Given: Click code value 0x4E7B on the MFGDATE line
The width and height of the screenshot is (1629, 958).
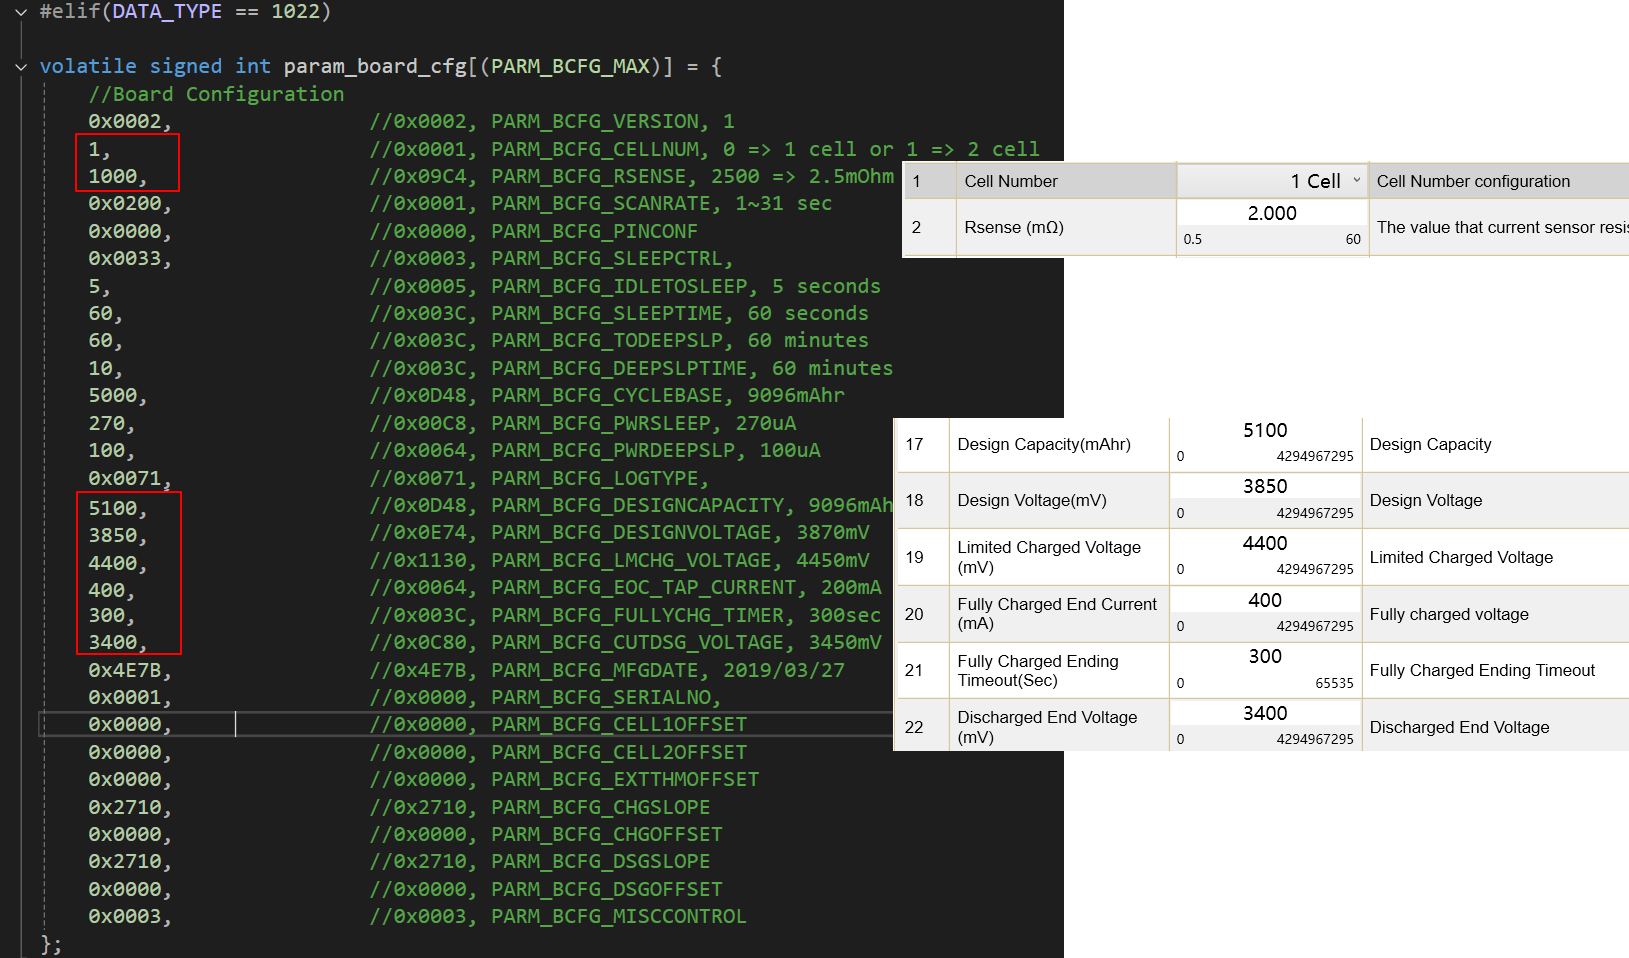Looking at the screenshot, I should pyautogui.click(x=124, y=670).
